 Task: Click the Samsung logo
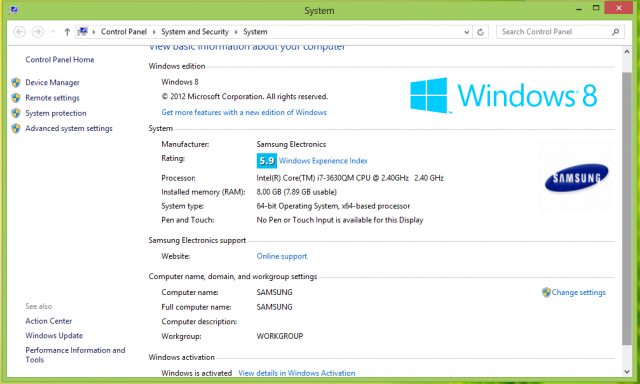[x=576, y=178]
